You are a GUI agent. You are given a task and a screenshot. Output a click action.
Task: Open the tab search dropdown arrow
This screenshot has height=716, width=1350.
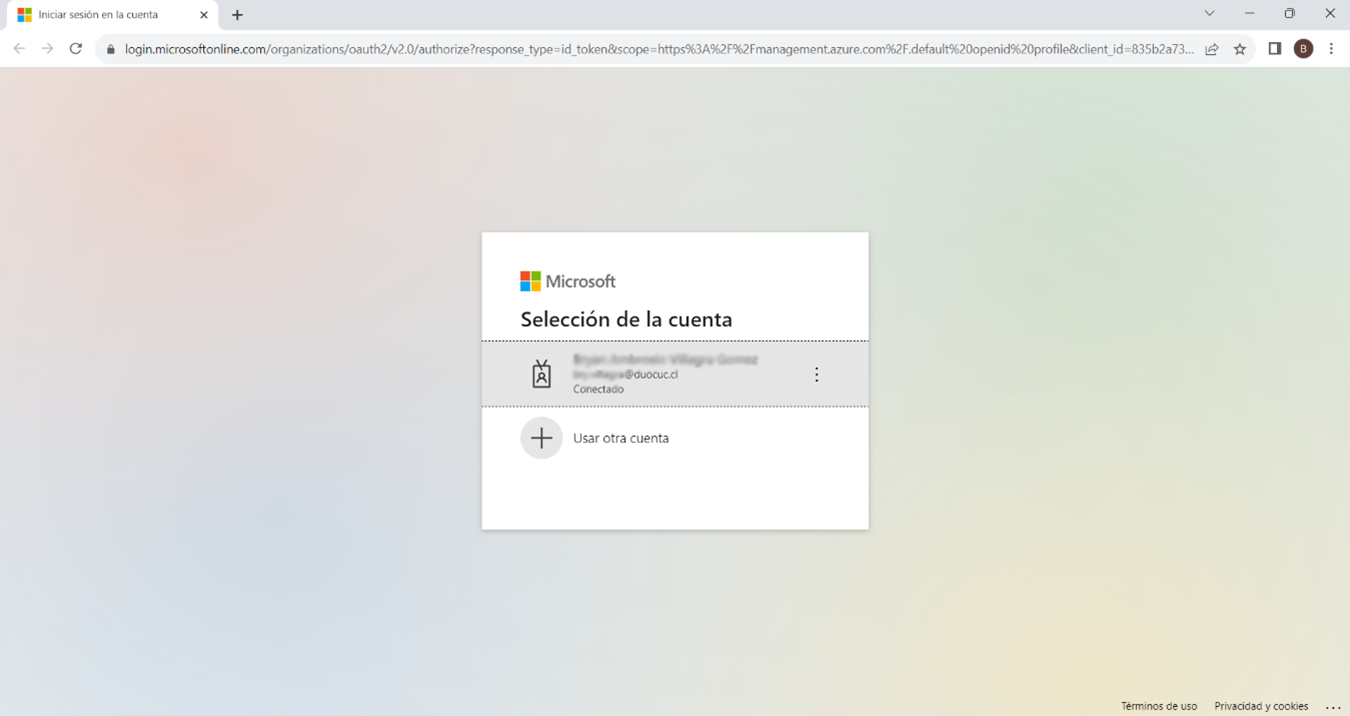(x=1209, y=14)
